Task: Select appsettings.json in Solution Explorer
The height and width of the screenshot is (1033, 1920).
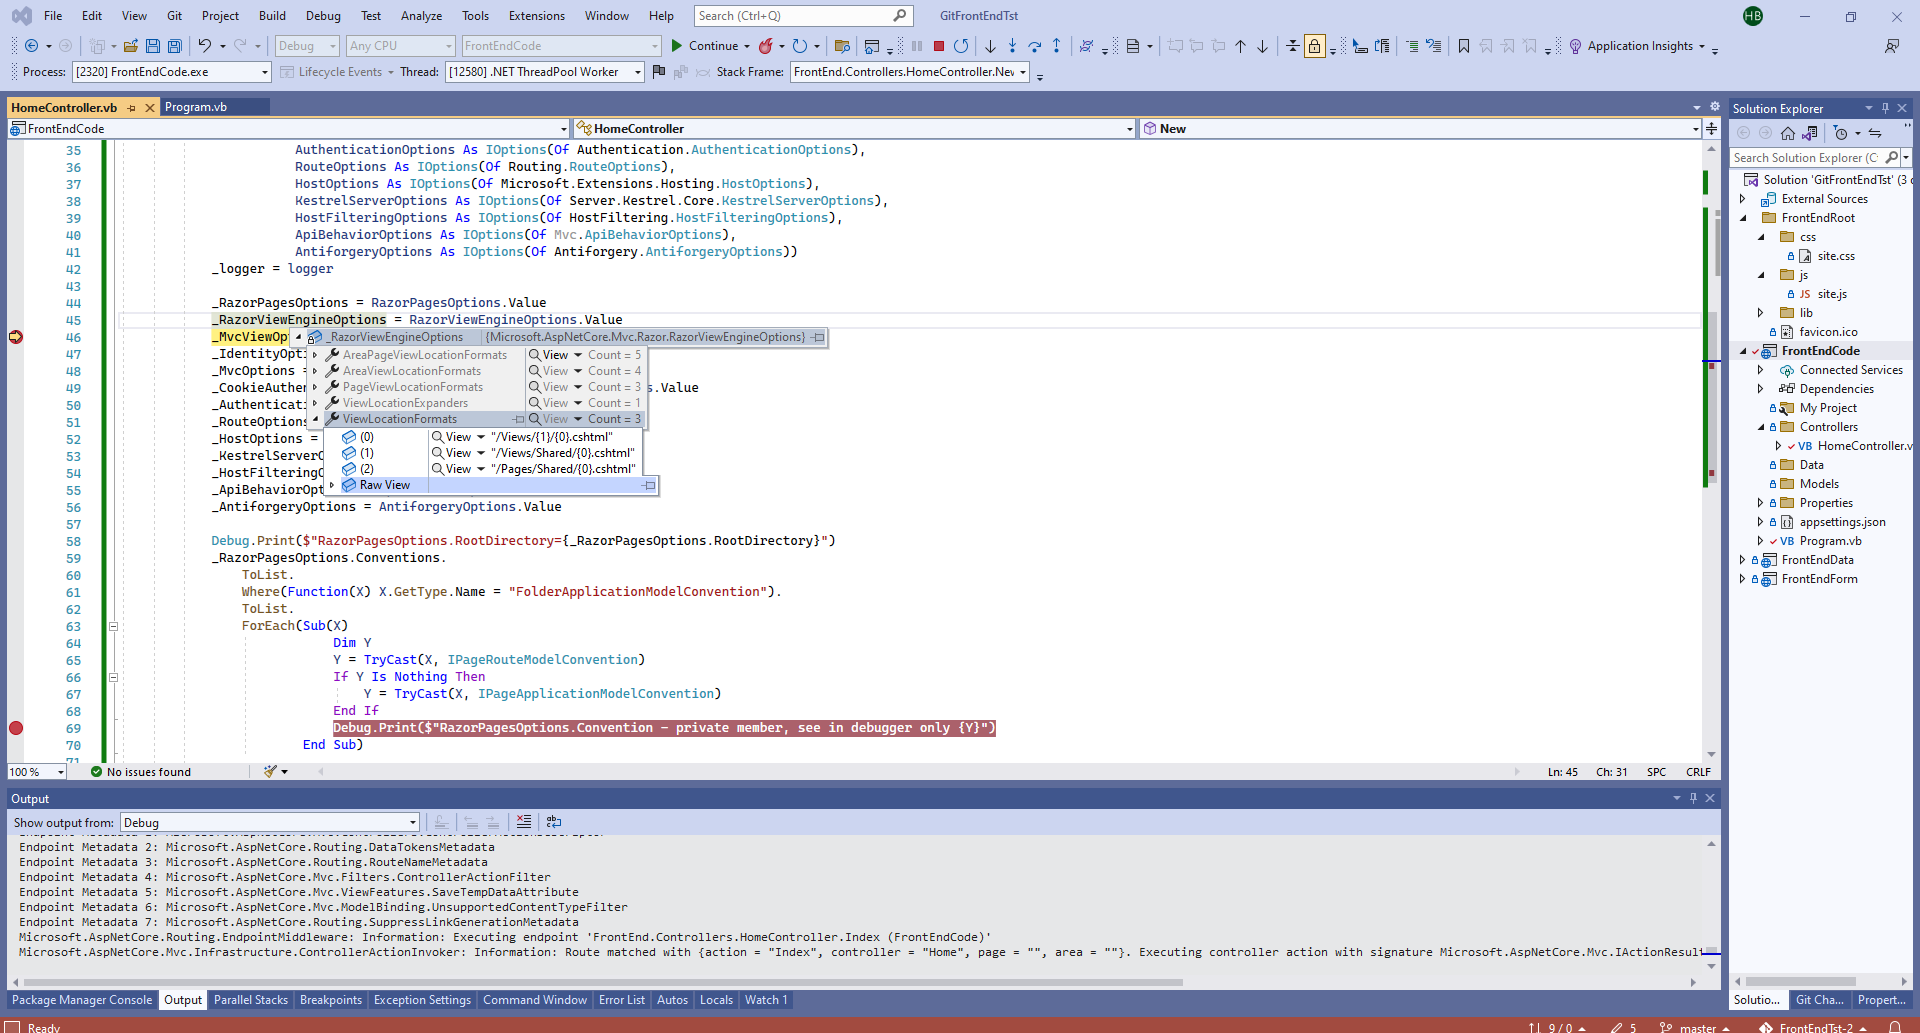Action: [x=1842, y=522]
